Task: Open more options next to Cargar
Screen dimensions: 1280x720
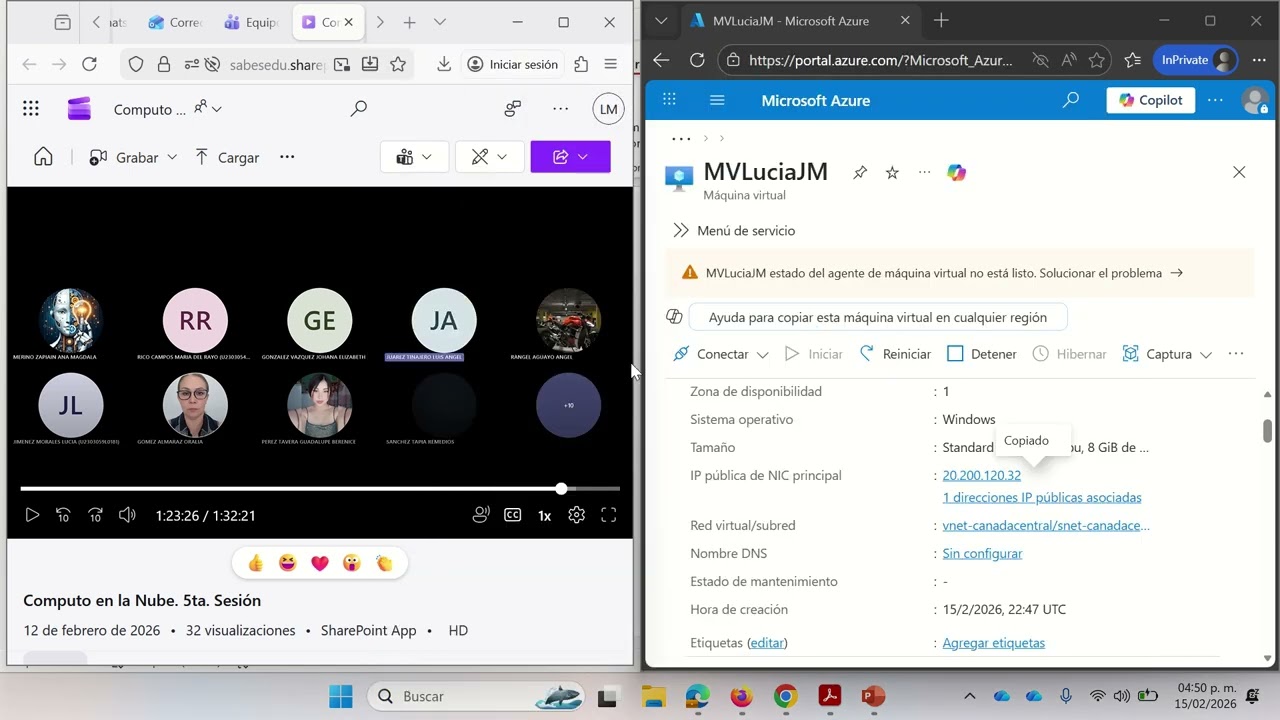Action: (x=287, y=157)
